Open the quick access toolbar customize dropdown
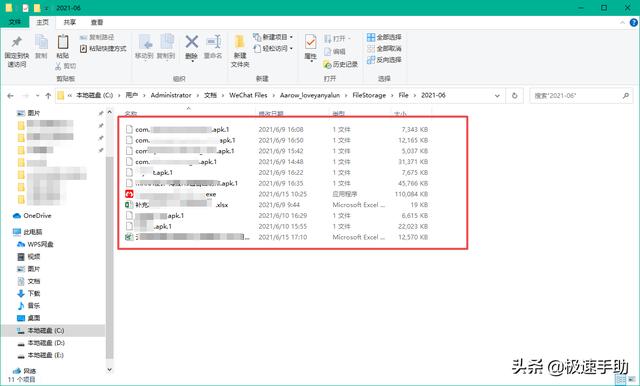This screenshot has width=640, height=386. click(47, 8)
